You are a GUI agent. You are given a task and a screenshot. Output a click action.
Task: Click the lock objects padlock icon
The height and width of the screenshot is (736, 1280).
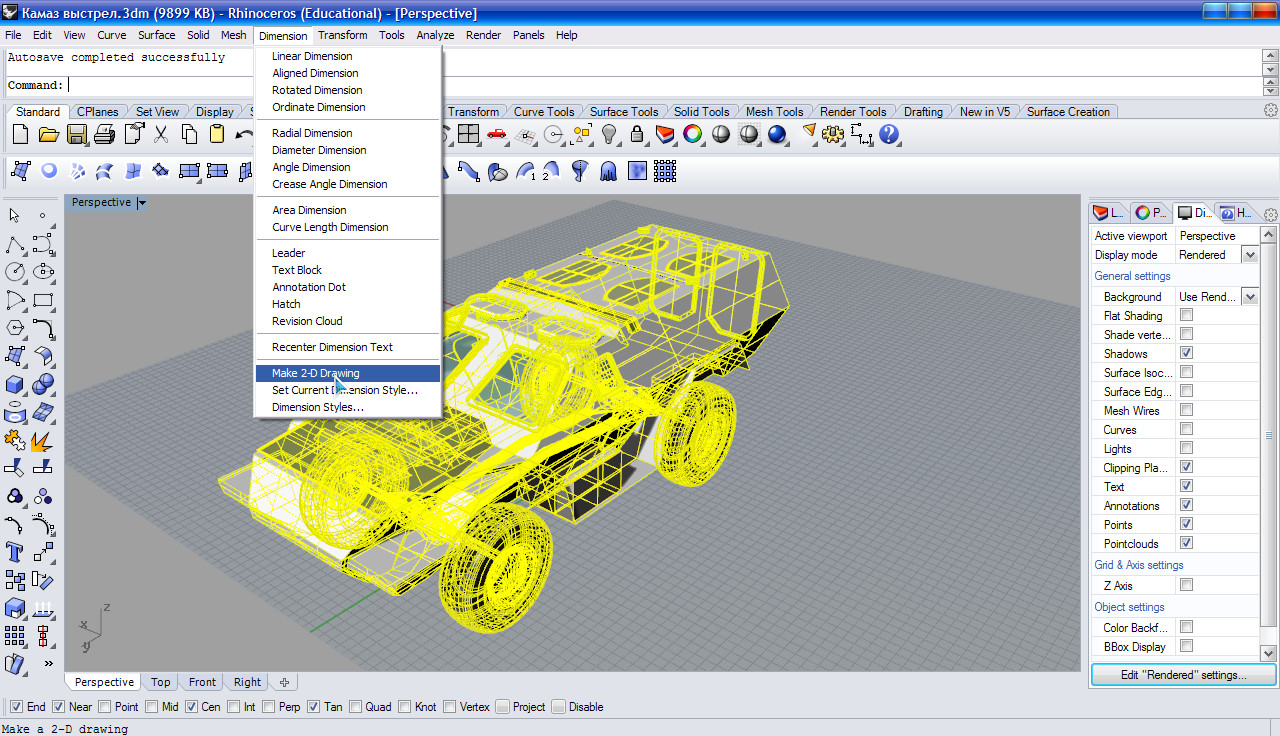[636, 134]
